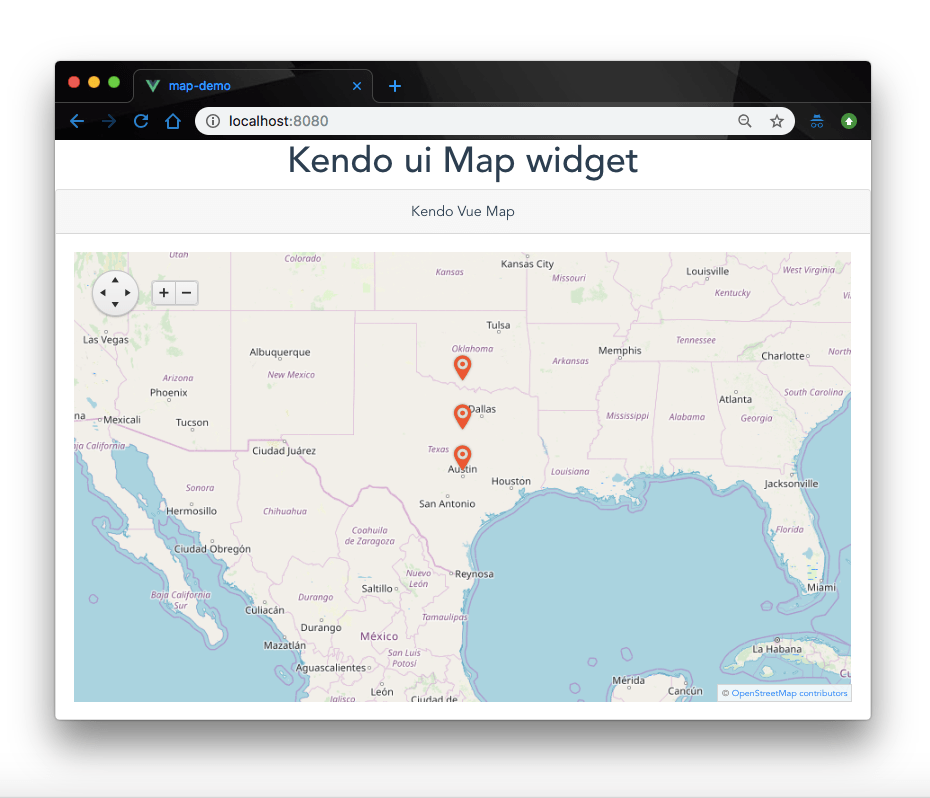Click the Mérida city label
930x798 pixels.
coord(629,681)
